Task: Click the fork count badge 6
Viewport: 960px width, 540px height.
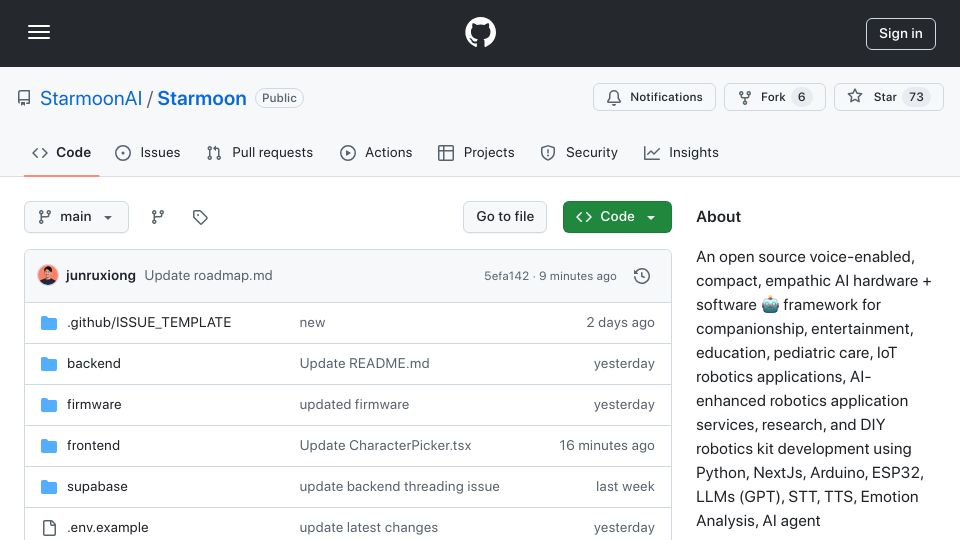Action: point(801,97)
